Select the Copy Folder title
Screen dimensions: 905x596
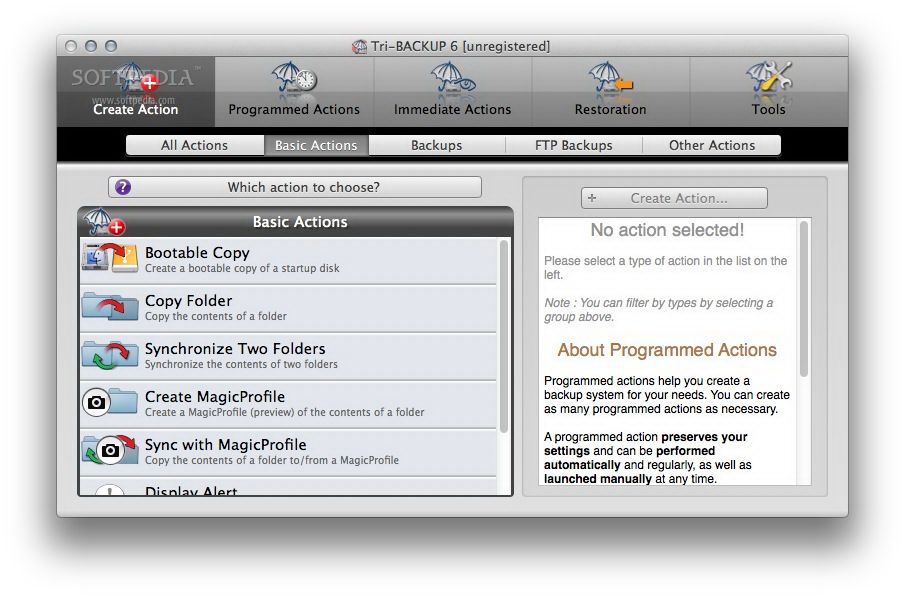point(189,301)
